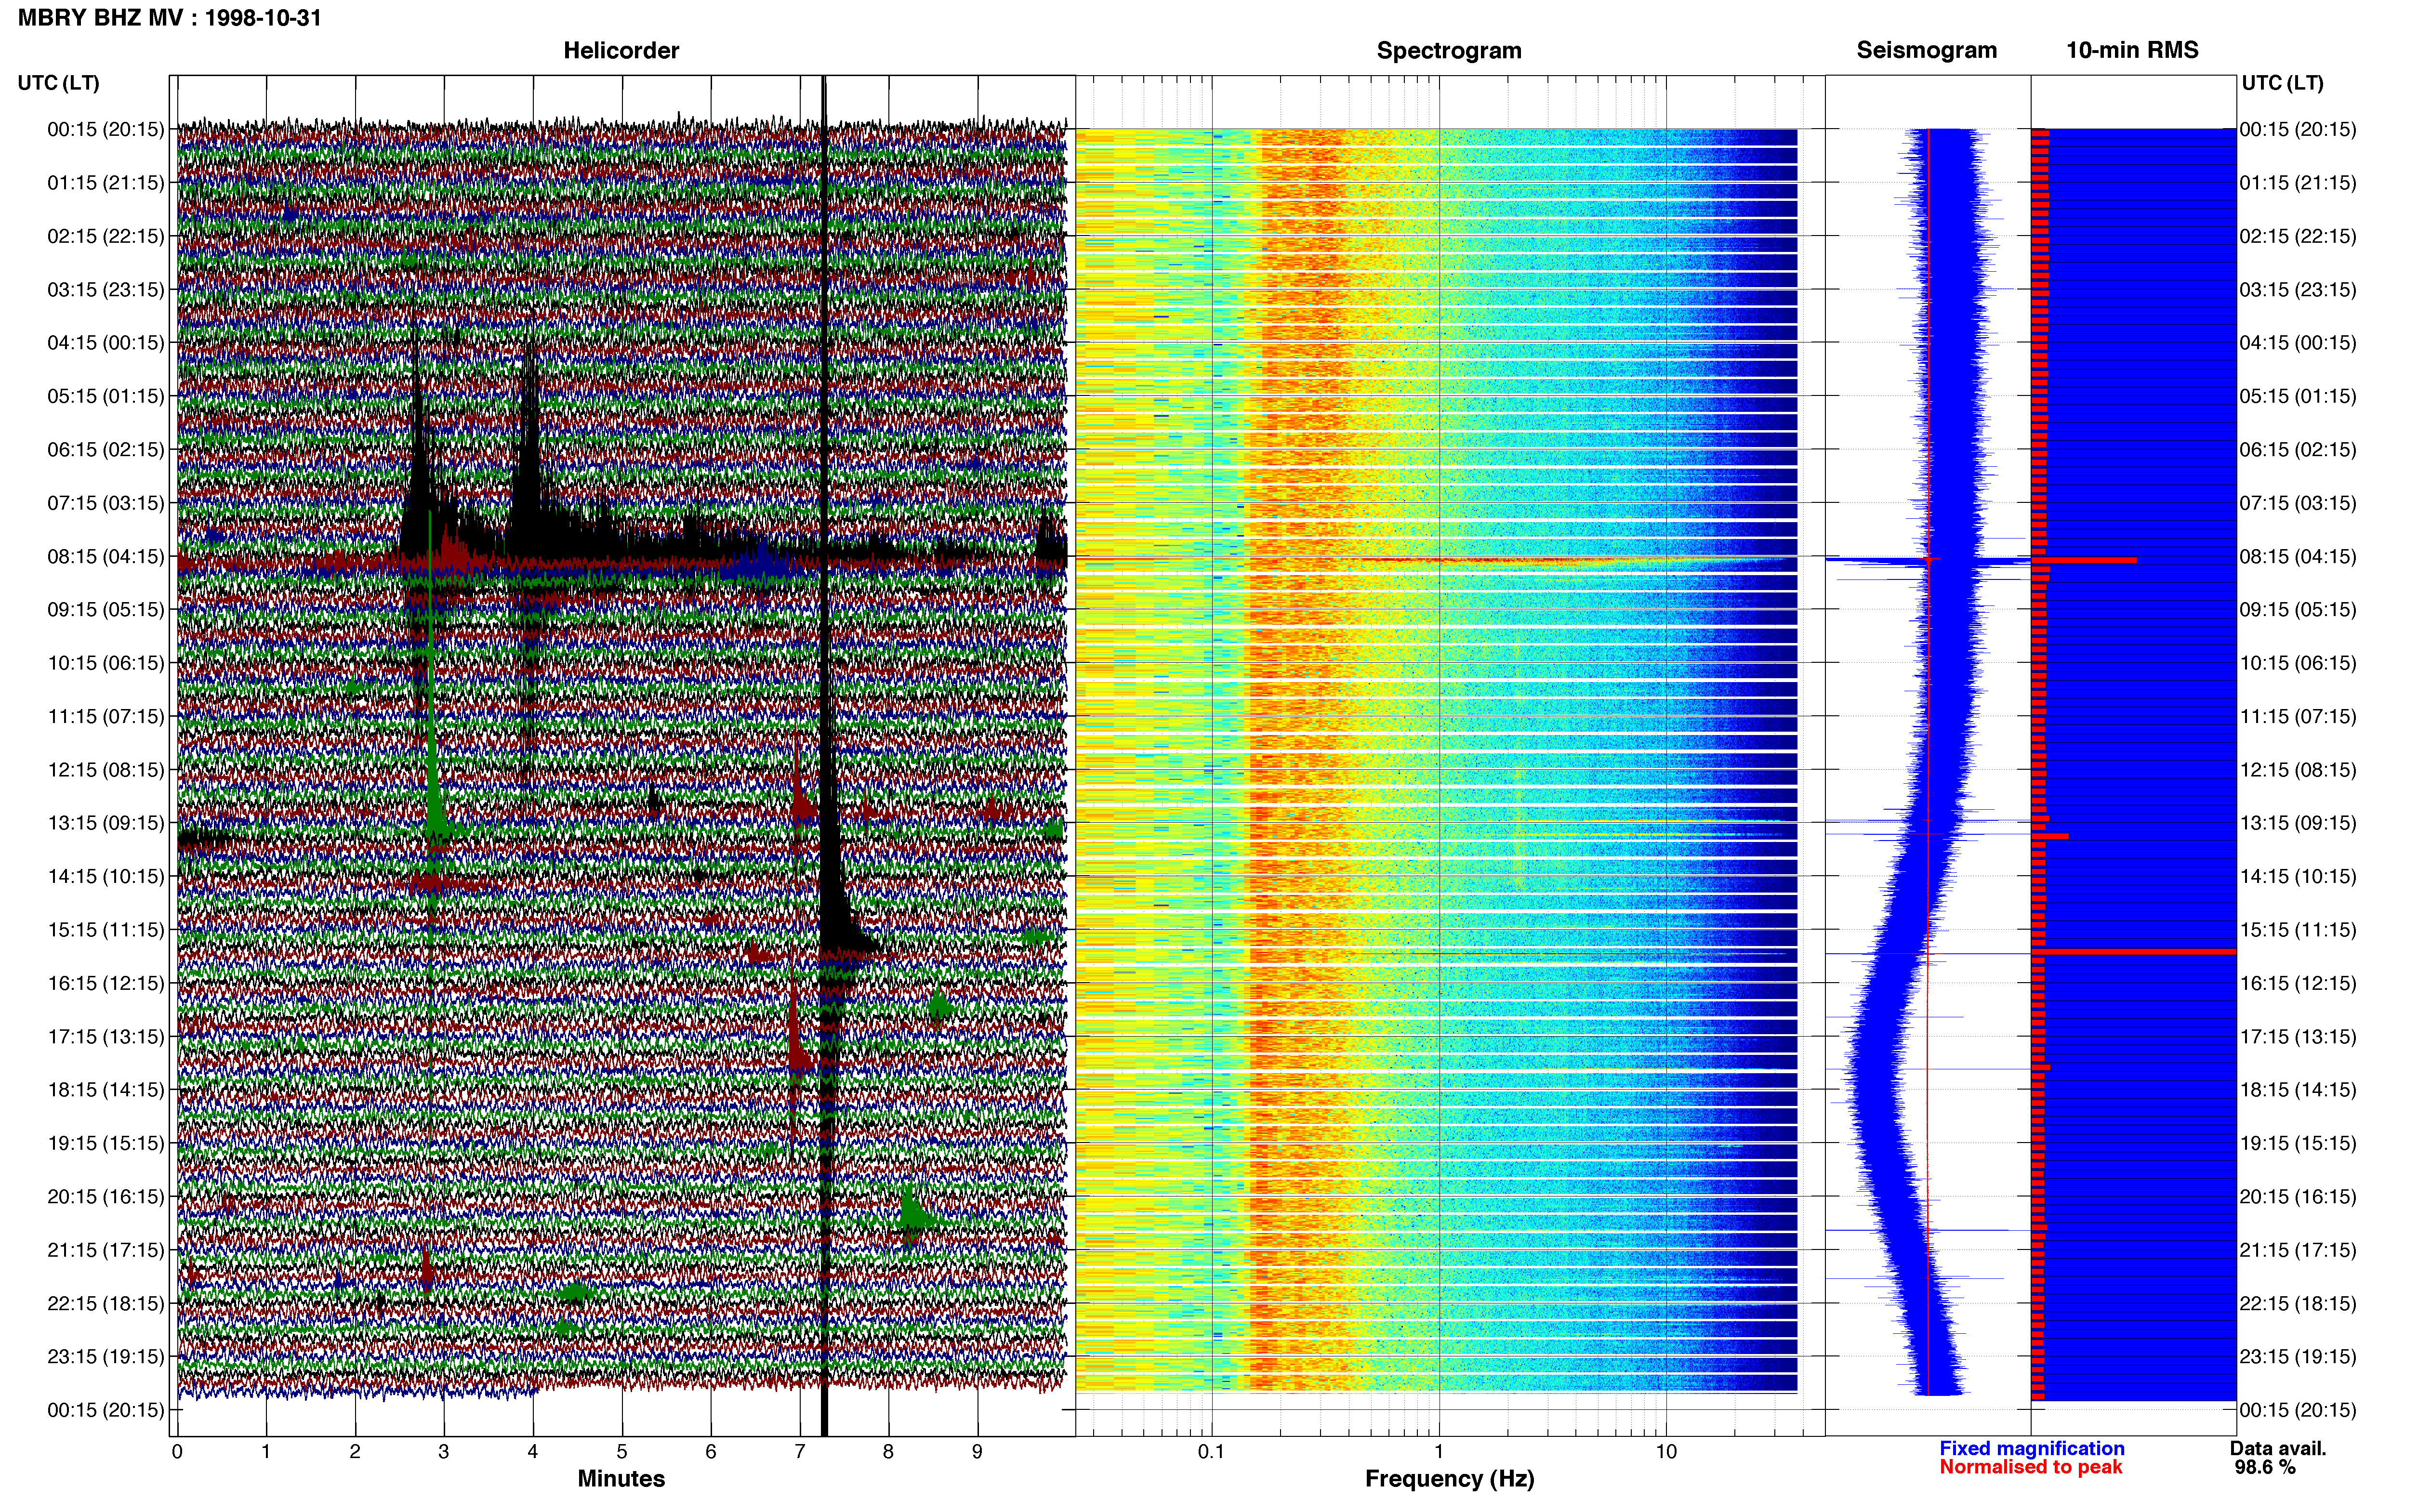
Task: Click the 0.1 tick label on frequency axis
Action: [1211, 1452]
